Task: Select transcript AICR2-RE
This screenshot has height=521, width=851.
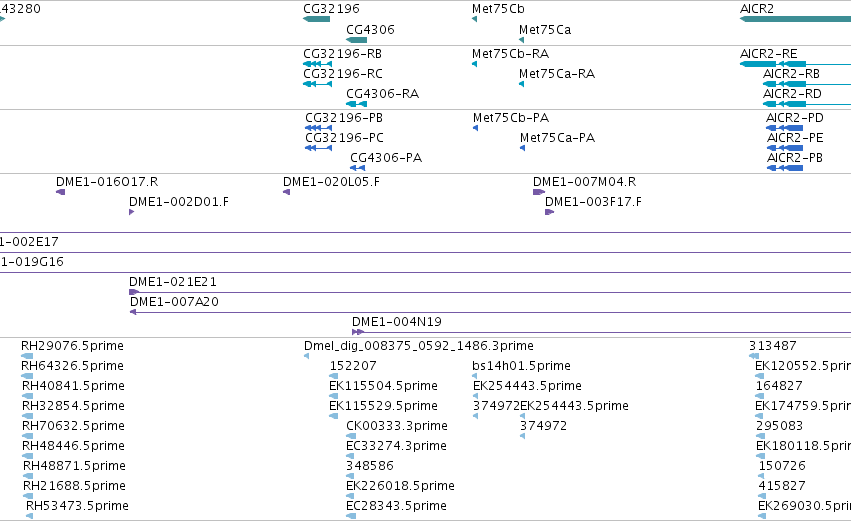Action: pos(769,54)
